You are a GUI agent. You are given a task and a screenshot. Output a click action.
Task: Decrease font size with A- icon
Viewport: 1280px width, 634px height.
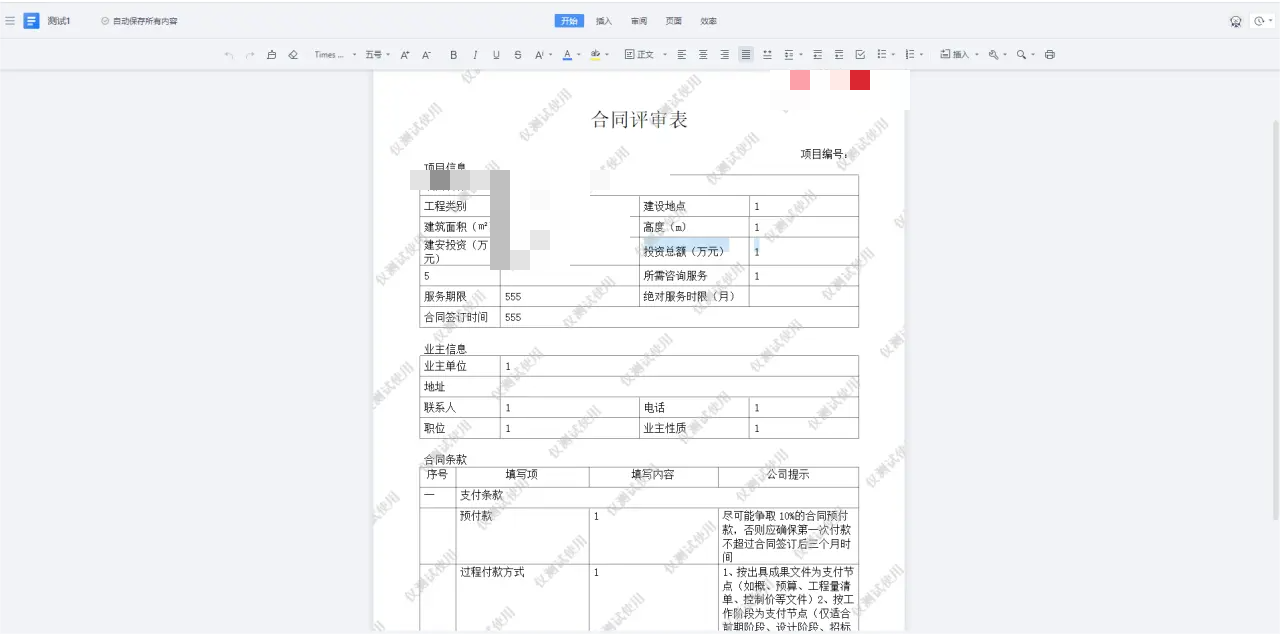(x=426, y=55)
